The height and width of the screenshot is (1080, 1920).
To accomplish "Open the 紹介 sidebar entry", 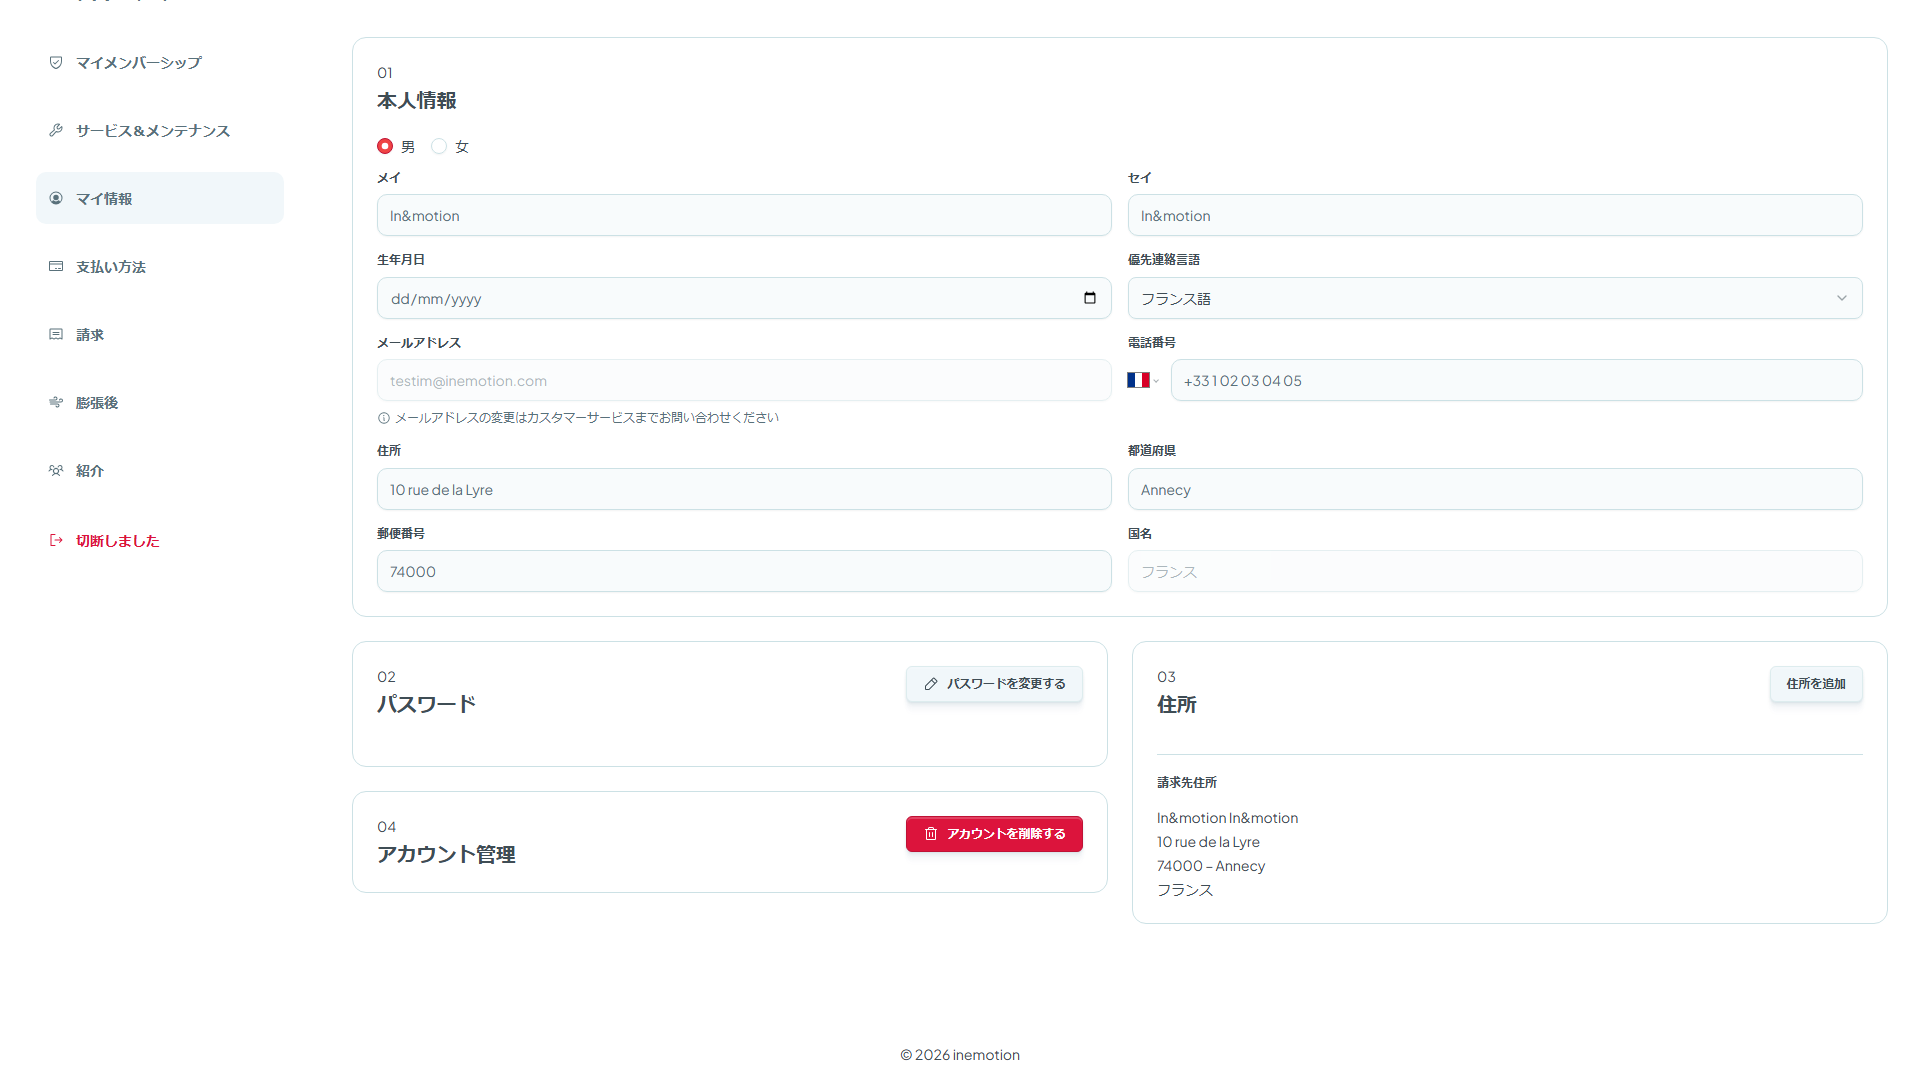I will [160, 470].
